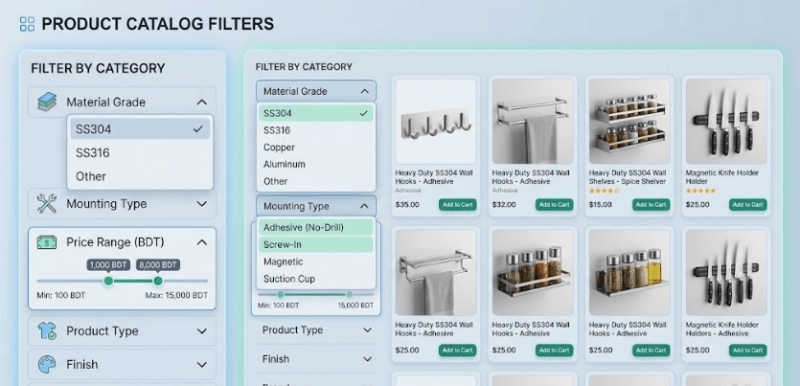800x386 pixels.
Task: Collapse Material Grade section in left icon sidebar
Action: 202,102
